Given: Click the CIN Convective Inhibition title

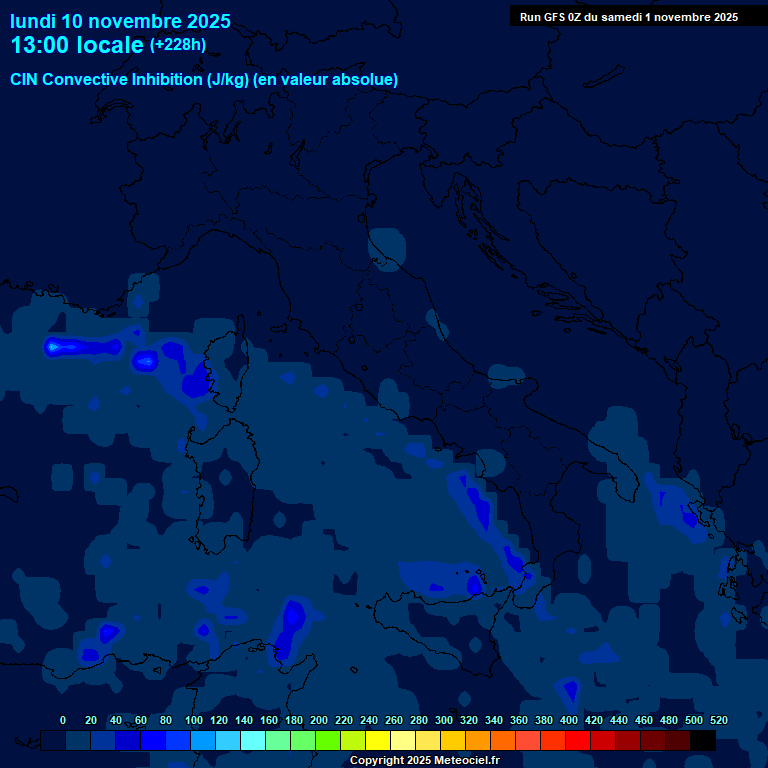Looking at the screenshot, I should tap(204, 79).
